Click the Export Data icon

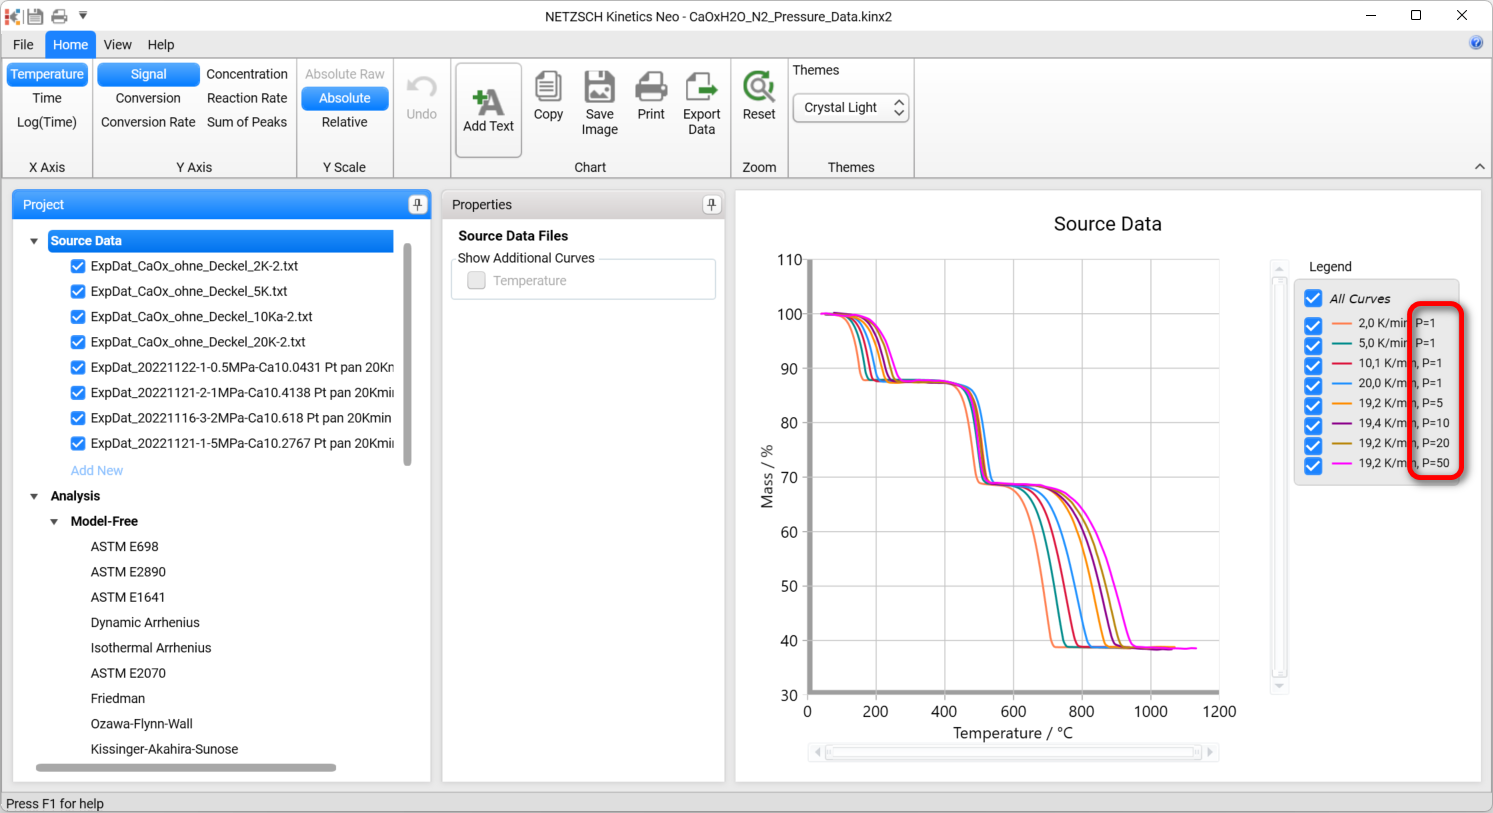[701, 88]
